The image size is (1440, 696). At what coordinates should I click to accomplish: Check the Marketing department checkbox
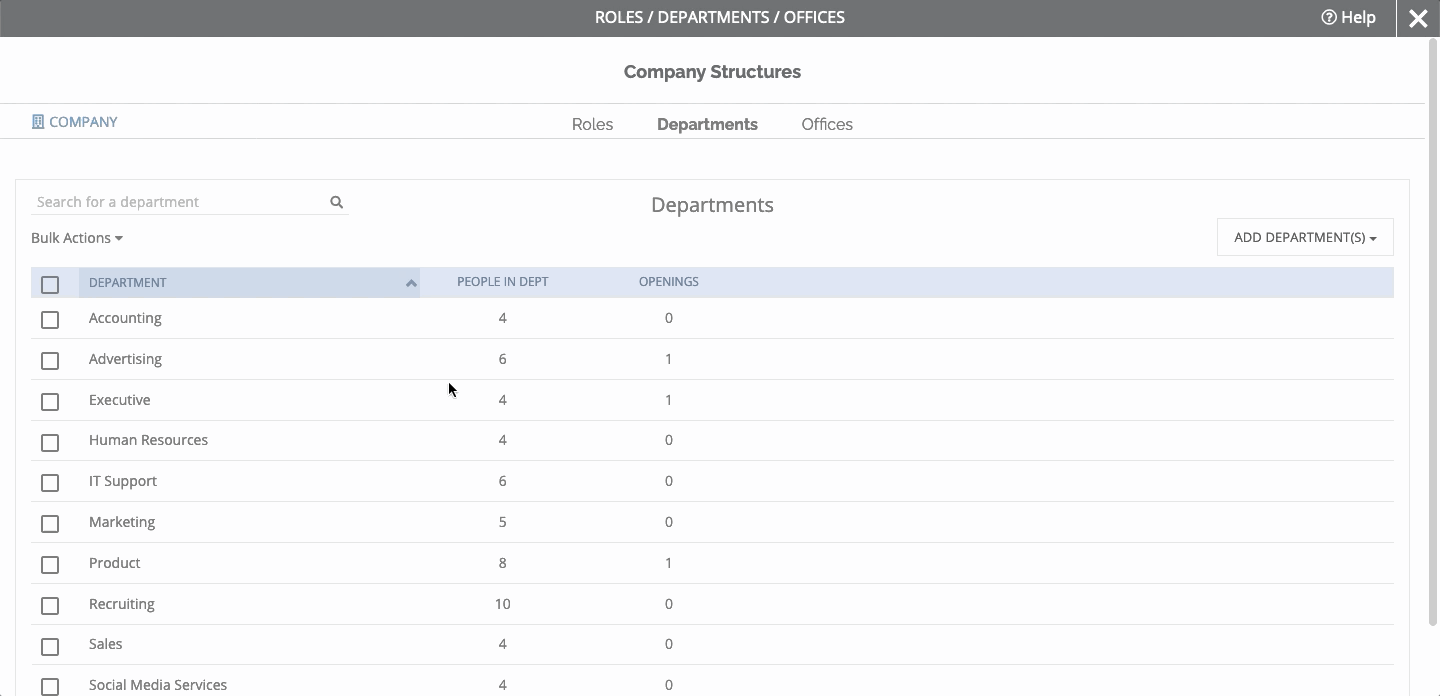point(50,524)
